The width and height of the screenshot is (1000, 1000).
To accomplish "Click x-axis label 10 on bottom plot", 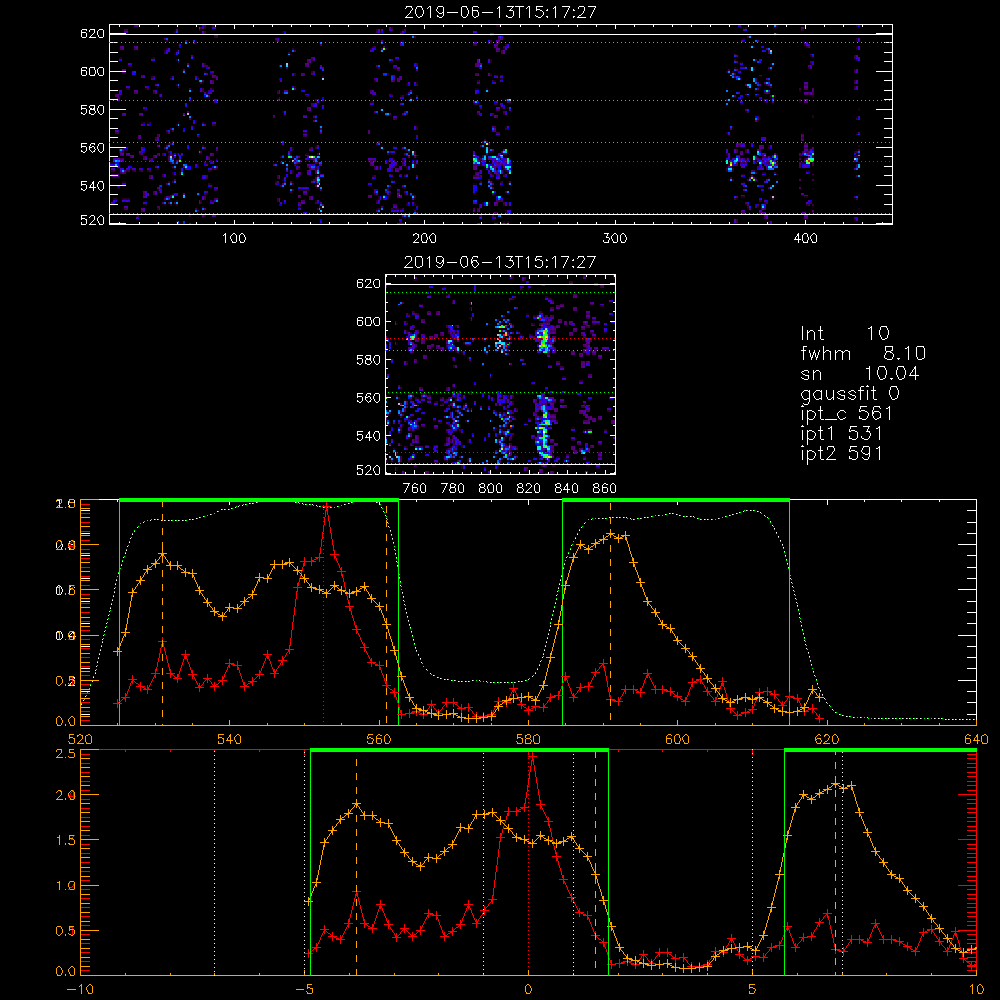I will pos(976,989).
